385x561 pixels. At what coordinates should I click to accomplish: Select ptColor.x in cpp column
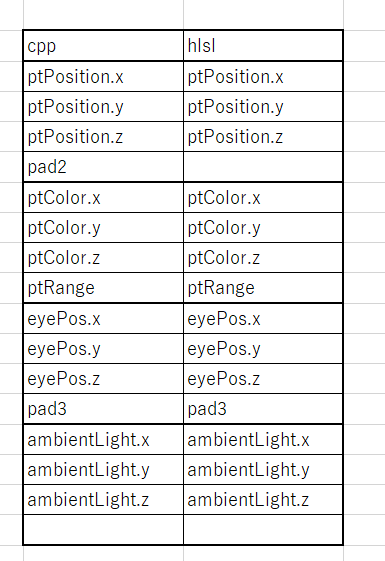point(103,197)
